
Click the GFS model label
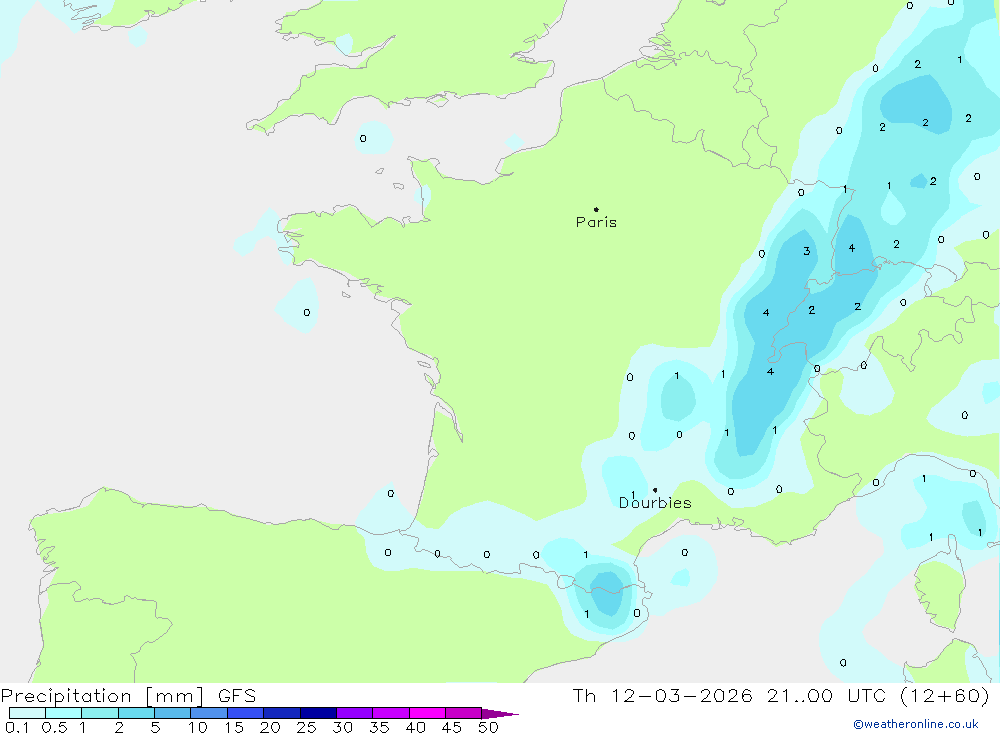tap(237, 696)
